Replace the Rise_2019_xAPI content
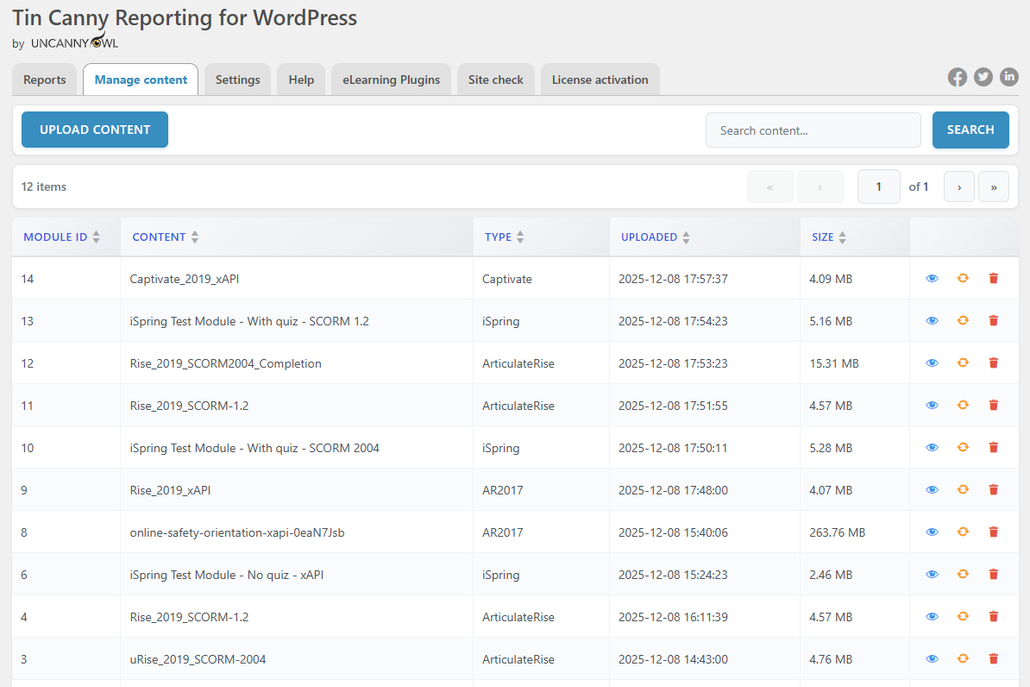This screenshot has width=1030, height=687. click(963, 490)
